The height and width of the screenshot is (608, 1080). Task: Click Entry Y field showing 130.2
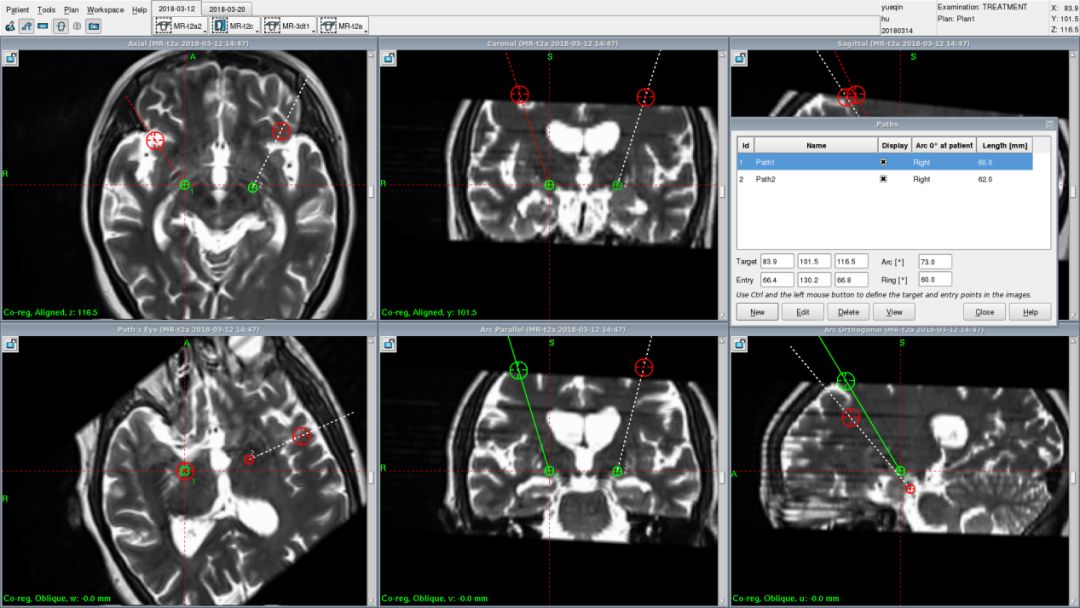click(x=813, y=280)
